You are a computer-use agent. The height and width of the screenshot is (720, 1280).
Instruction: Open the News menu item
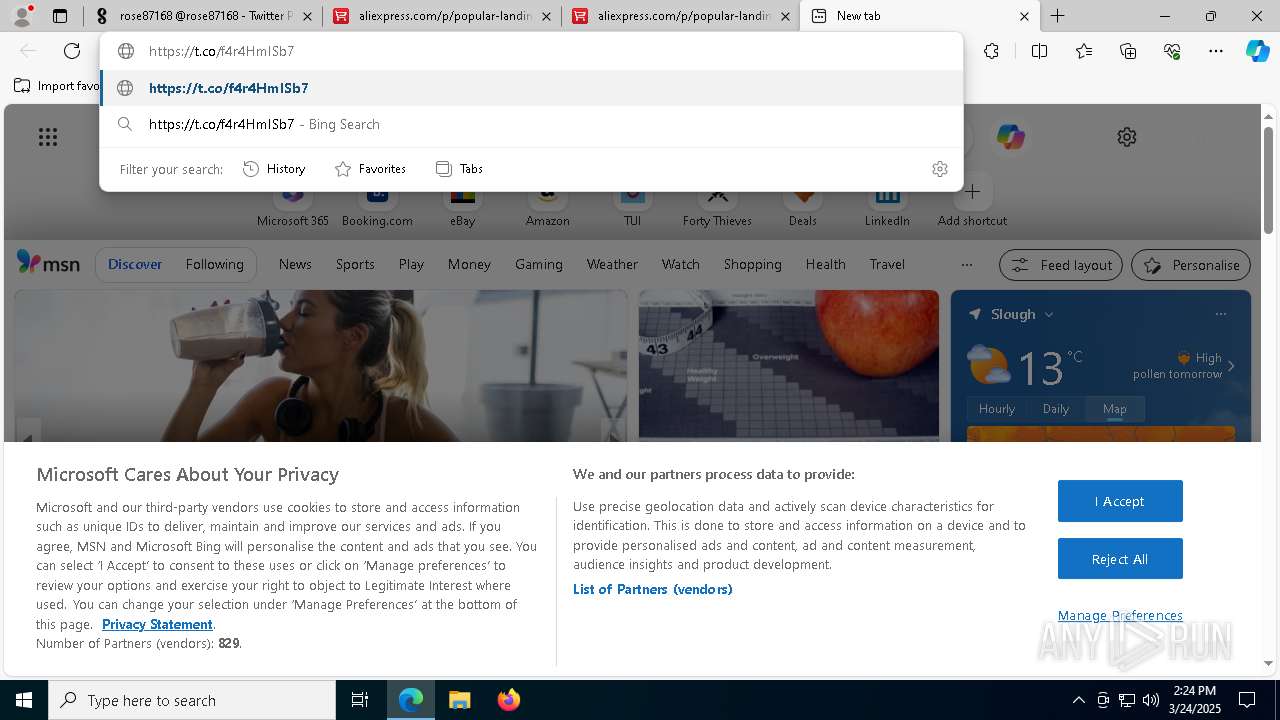pyautogui.click(x=295, y=264)
